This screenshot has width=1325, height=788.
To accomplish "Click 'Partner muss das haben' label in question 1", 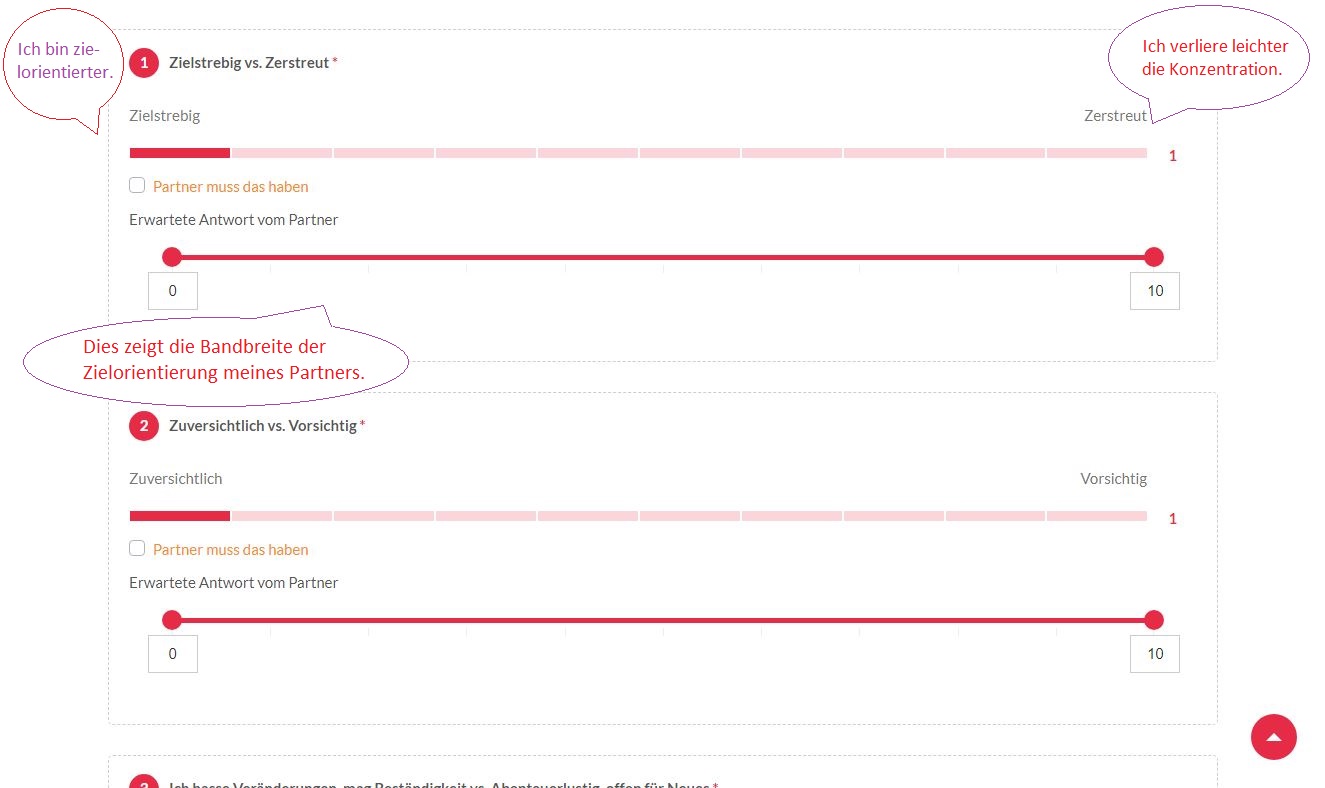I will [x=230, y=186].
